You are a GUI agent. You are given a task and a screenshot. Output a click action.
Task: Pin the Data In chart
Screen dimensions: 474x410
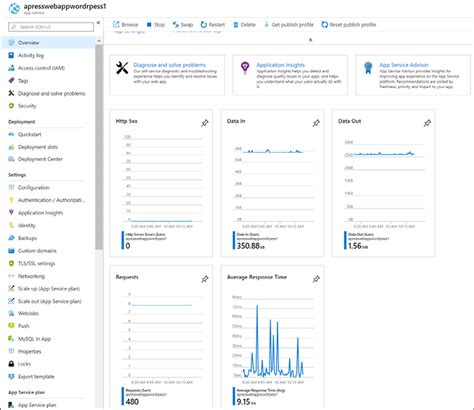tap(316, 123)
